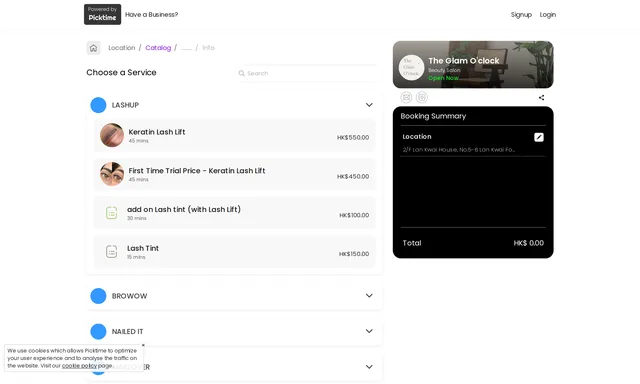Click the HK$450.00 price
This screenshot has height=384, width=640.
[x=353, y=176]
